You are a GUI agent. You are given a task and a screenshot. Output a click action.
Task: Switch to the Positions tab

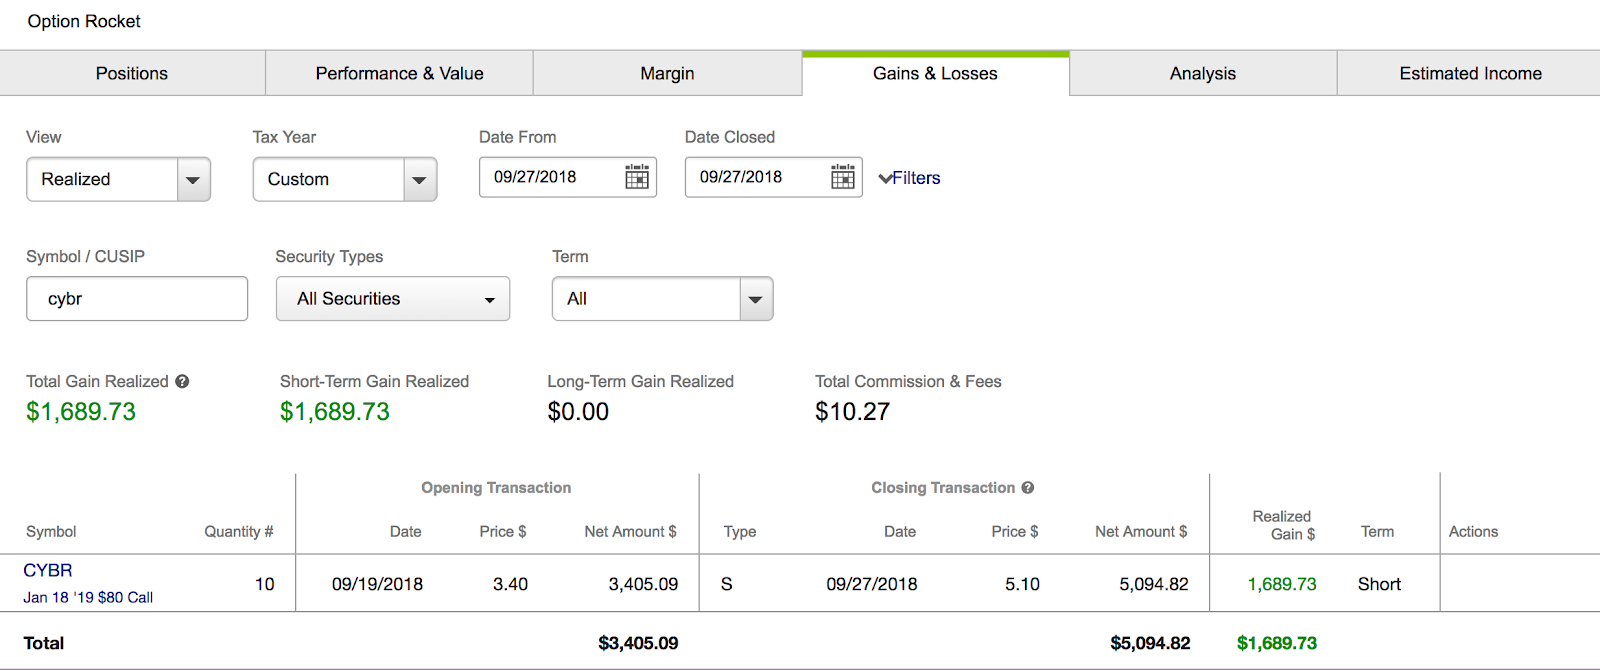(132, 74)
